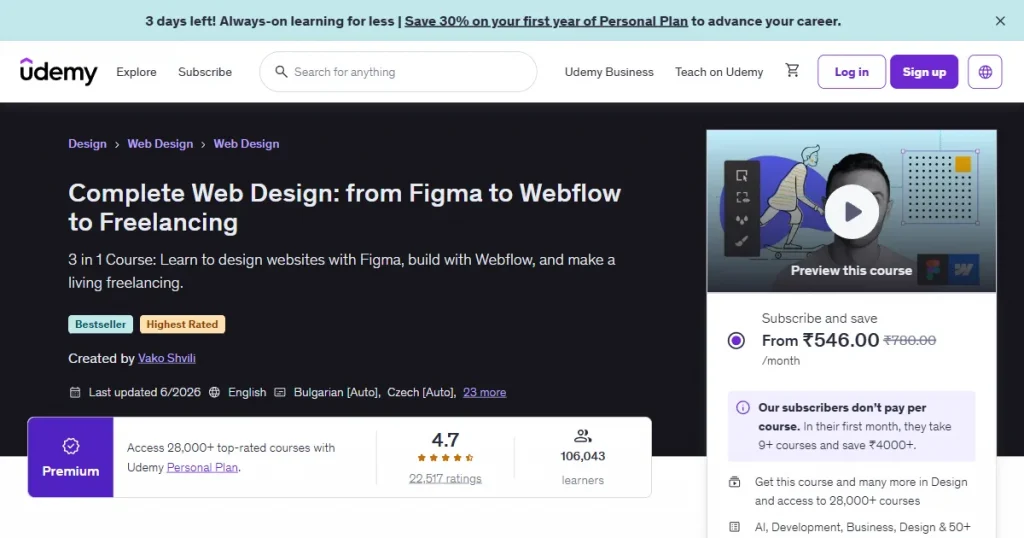1024x538 pixels.
Task: Select the Subscribe and save radio option
Action: 736,340
